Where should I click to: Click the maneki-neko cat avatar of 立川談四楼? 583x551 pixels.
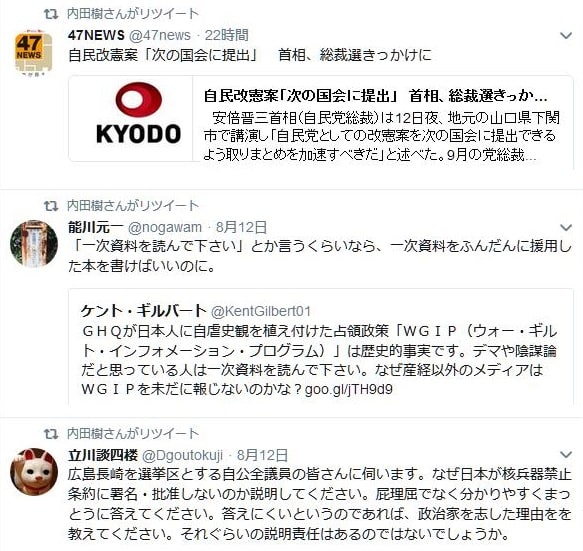coord(34,472)
